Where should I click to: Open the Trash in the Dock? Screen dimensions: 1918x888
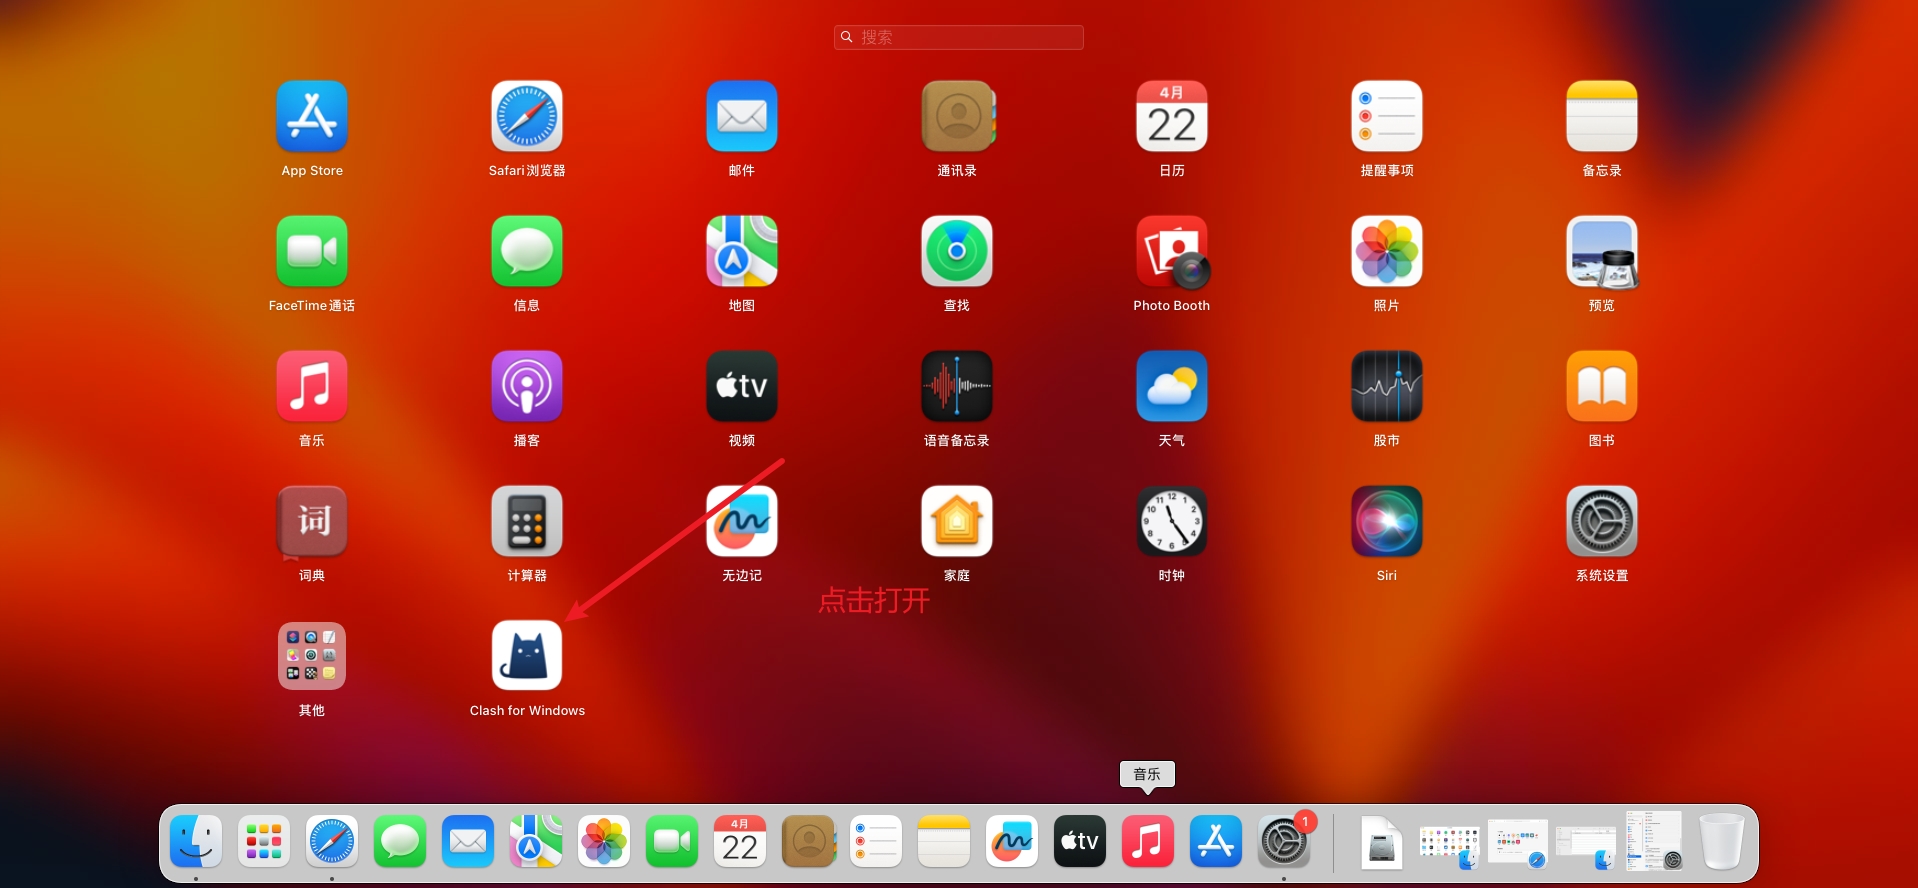click(1720, 841)
